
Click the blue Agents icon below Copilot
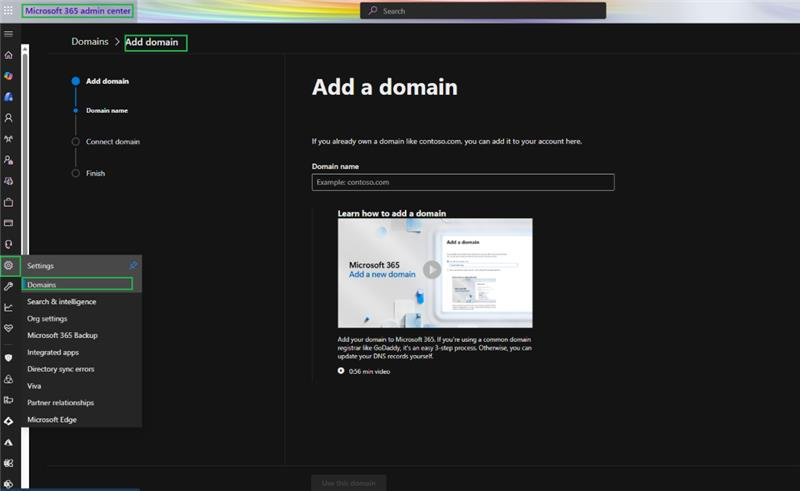(9, 96)
